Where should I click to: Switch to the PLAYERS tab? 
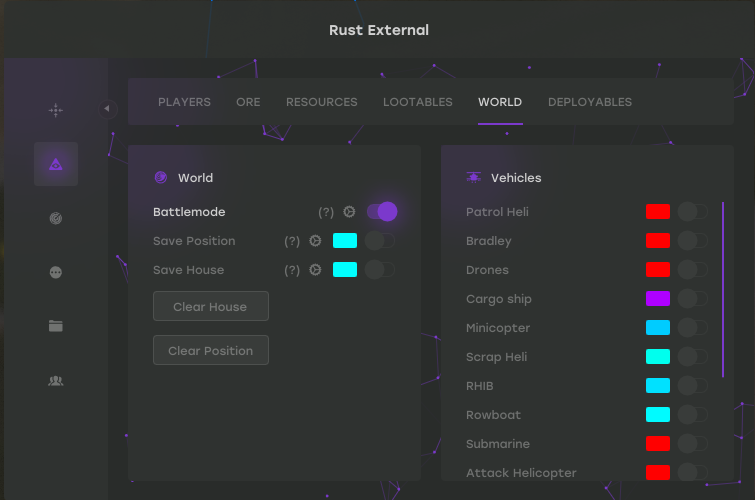click(184, 102)
